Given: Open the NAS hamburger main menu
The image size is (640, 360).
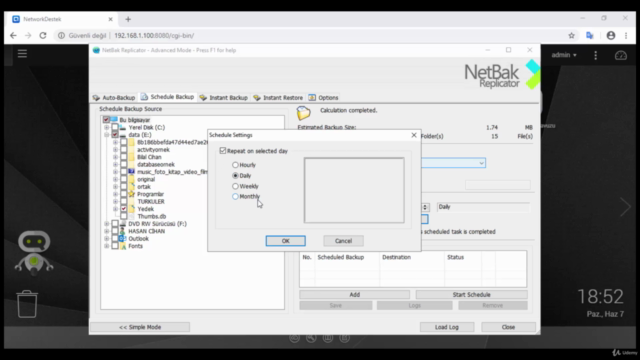Looking at the screenshot, I should [22, 53].
